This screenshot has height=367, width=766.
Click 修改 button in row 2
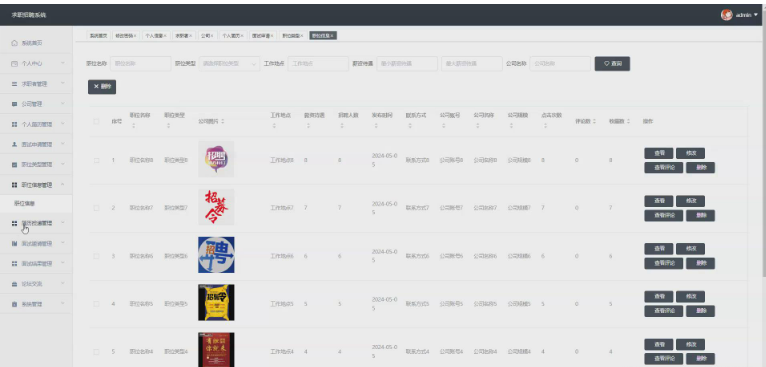pyautogui.click(x=690, y=201)
